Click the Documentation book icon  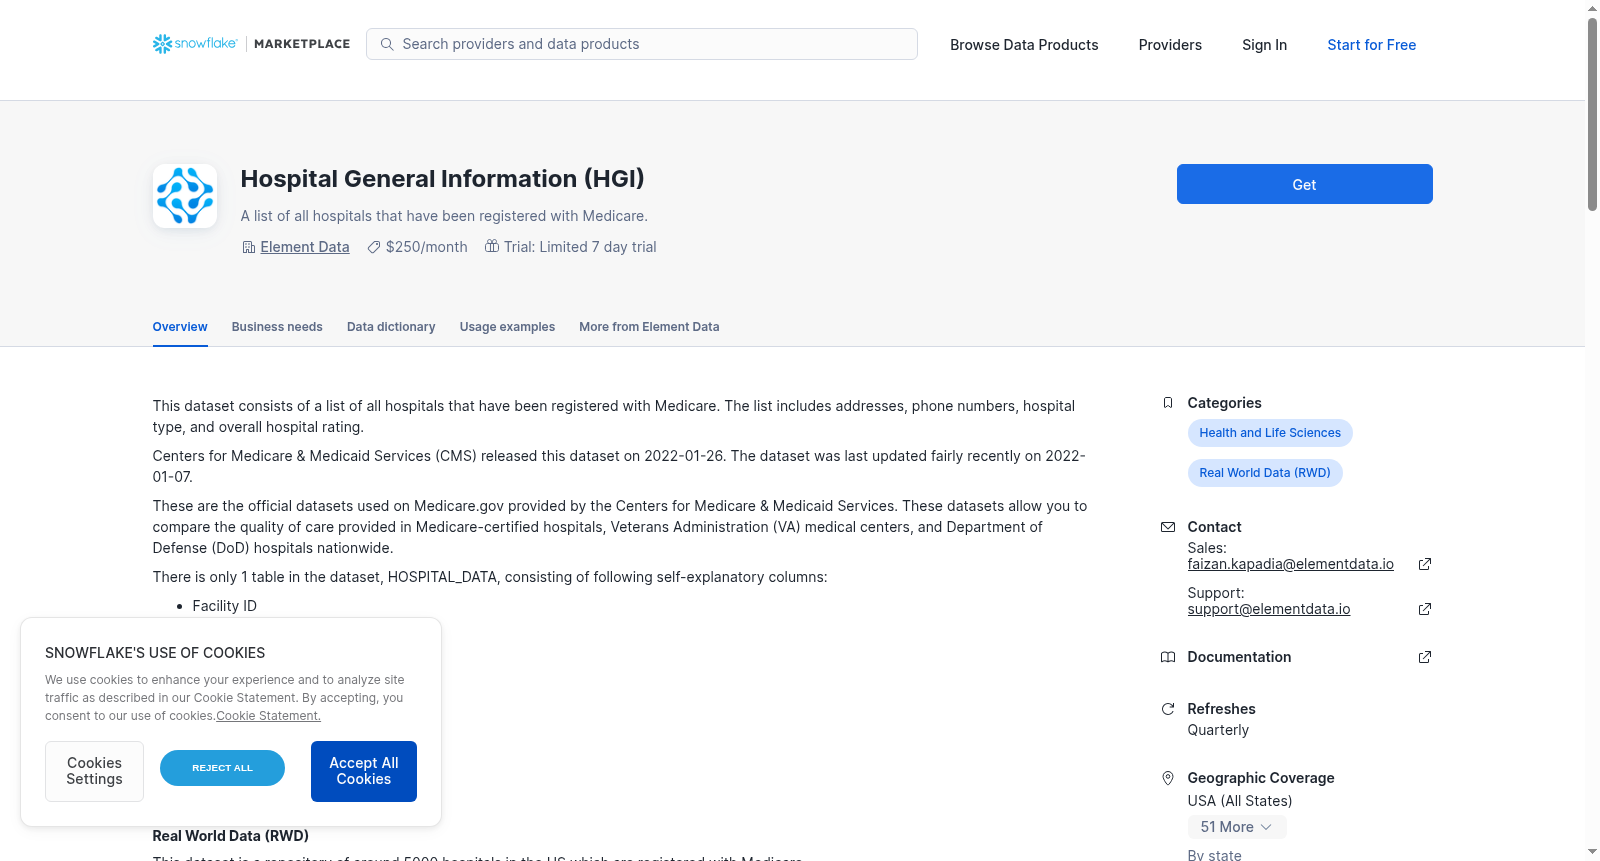[x=1168, y=657]
